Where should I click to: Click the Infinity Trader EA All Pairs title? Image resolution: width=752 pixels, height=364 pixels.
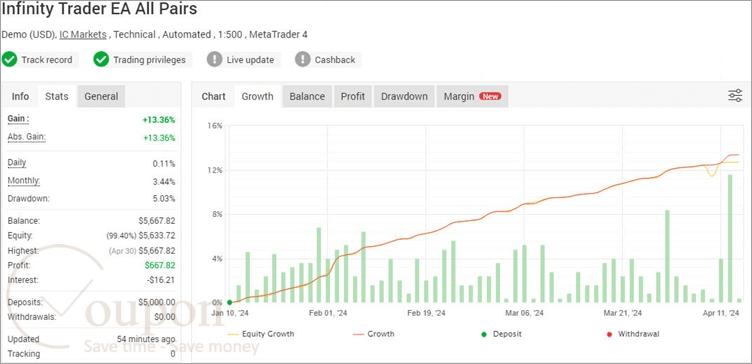point(99,10)
